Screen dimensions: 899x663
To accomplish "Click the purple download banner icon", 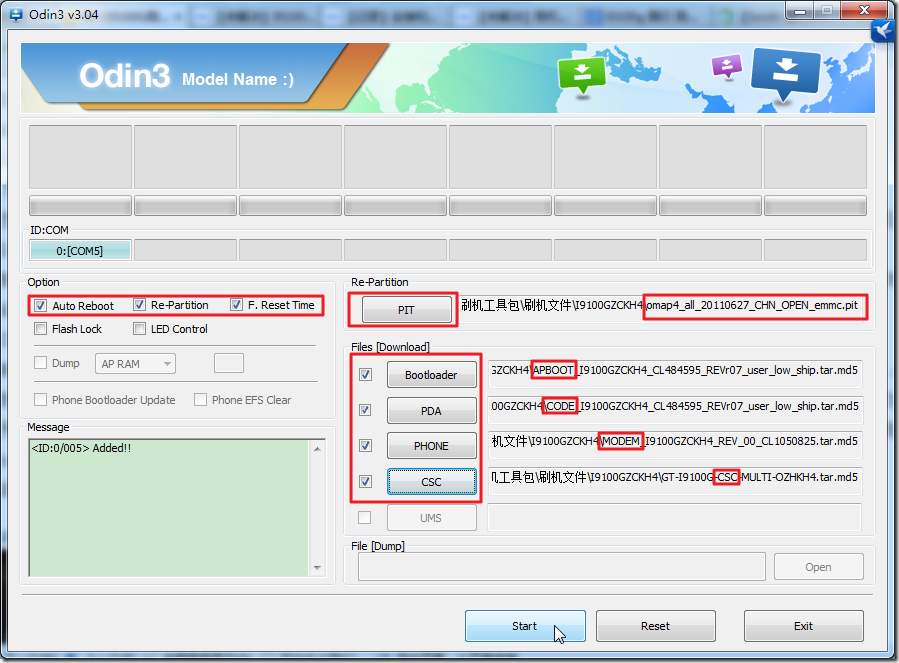I will coord(726,66).
